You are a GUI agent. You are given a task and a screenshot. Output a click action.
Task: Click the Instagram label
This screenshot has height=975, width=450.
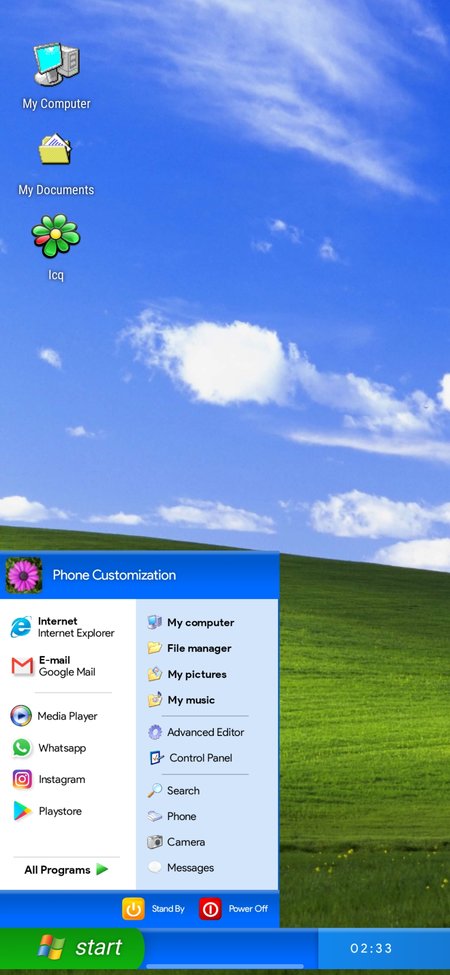[x=62, y=779]
